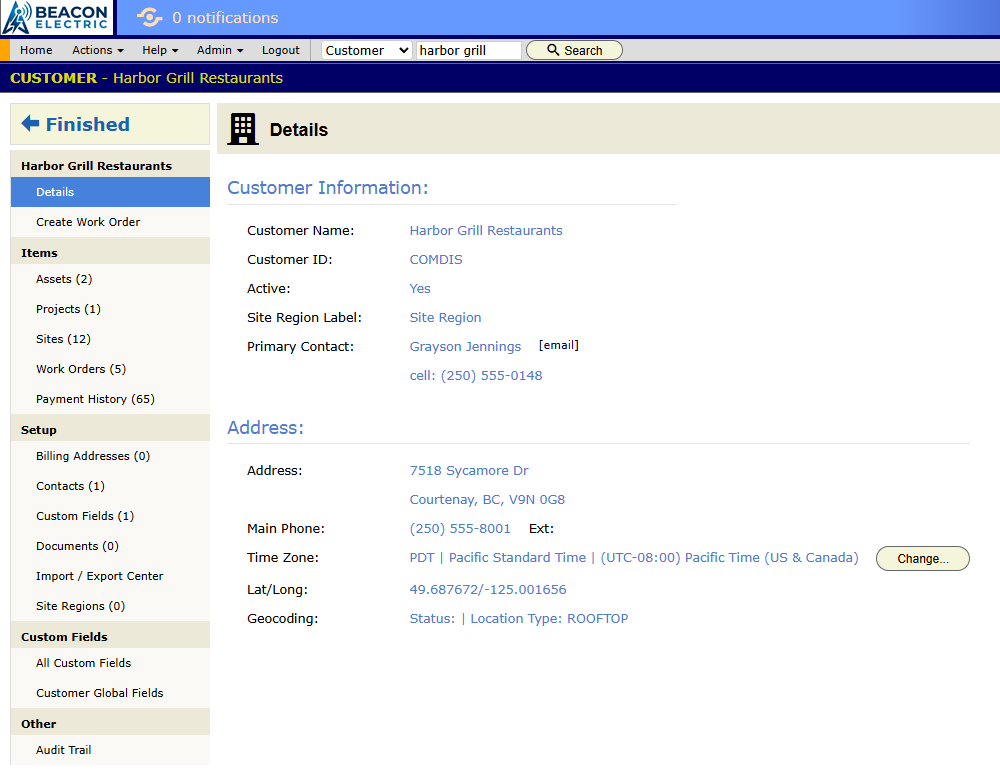1000x770 pixels.
Task: Click the 0 notifications text
Action: (x=225, y=18)
